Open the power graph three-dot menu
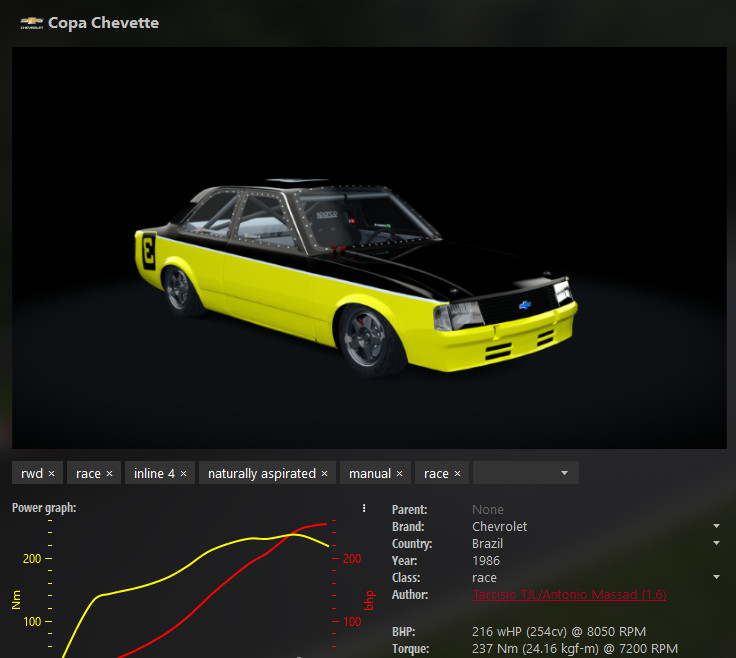 click(364, 508)
